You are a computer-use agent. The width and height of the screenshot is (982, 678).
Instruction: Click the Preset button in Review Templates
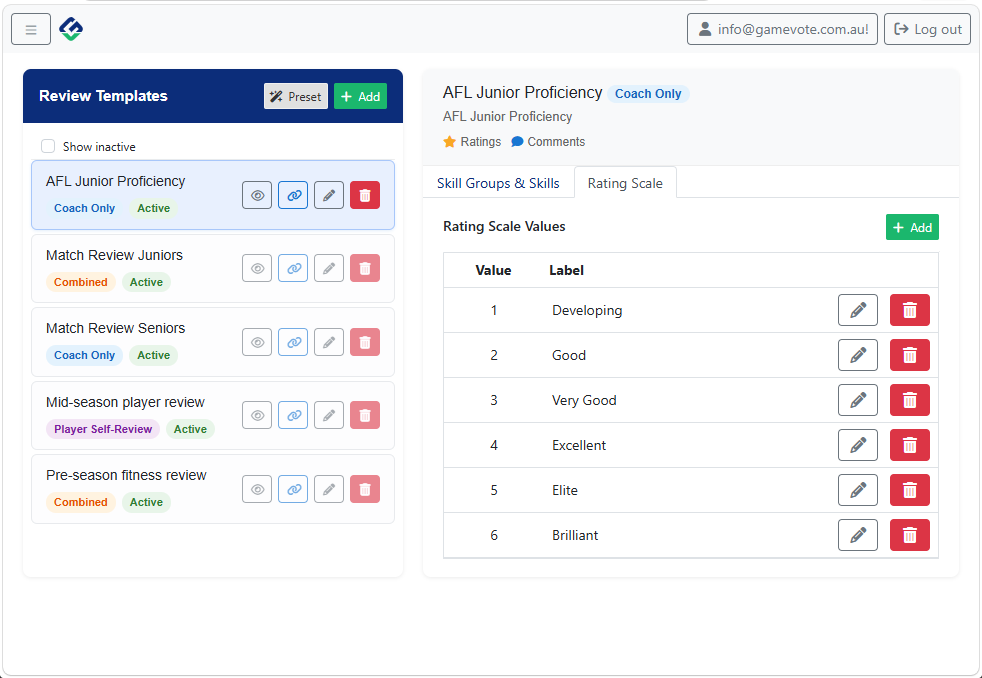click(x=295, y=96)
